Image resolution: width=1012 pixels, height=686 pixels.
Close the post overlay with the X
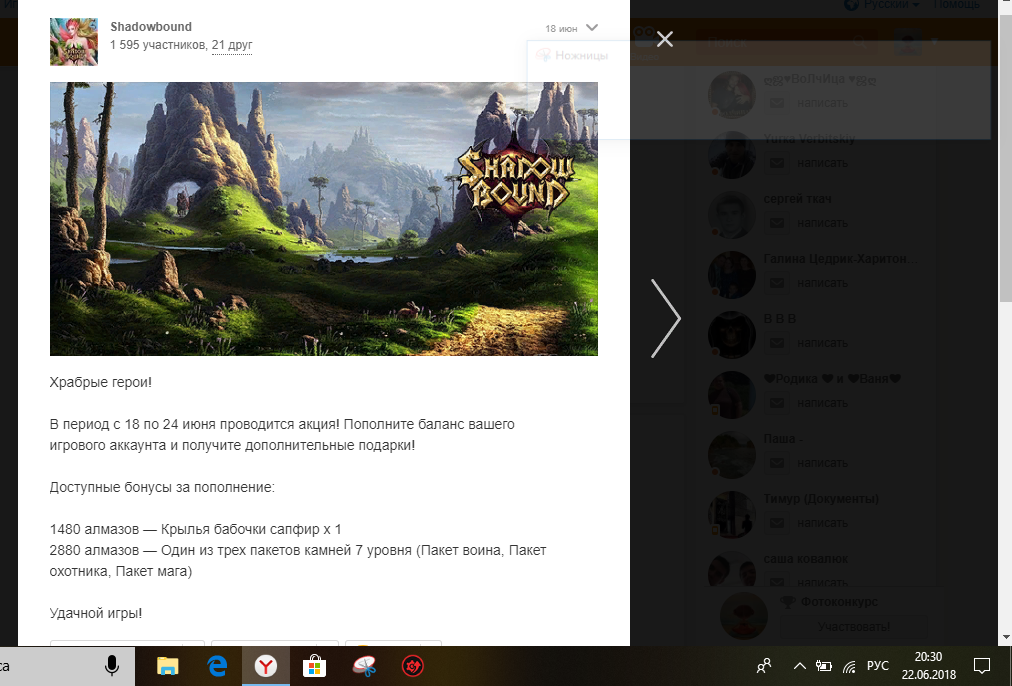(x=665, y=39)
